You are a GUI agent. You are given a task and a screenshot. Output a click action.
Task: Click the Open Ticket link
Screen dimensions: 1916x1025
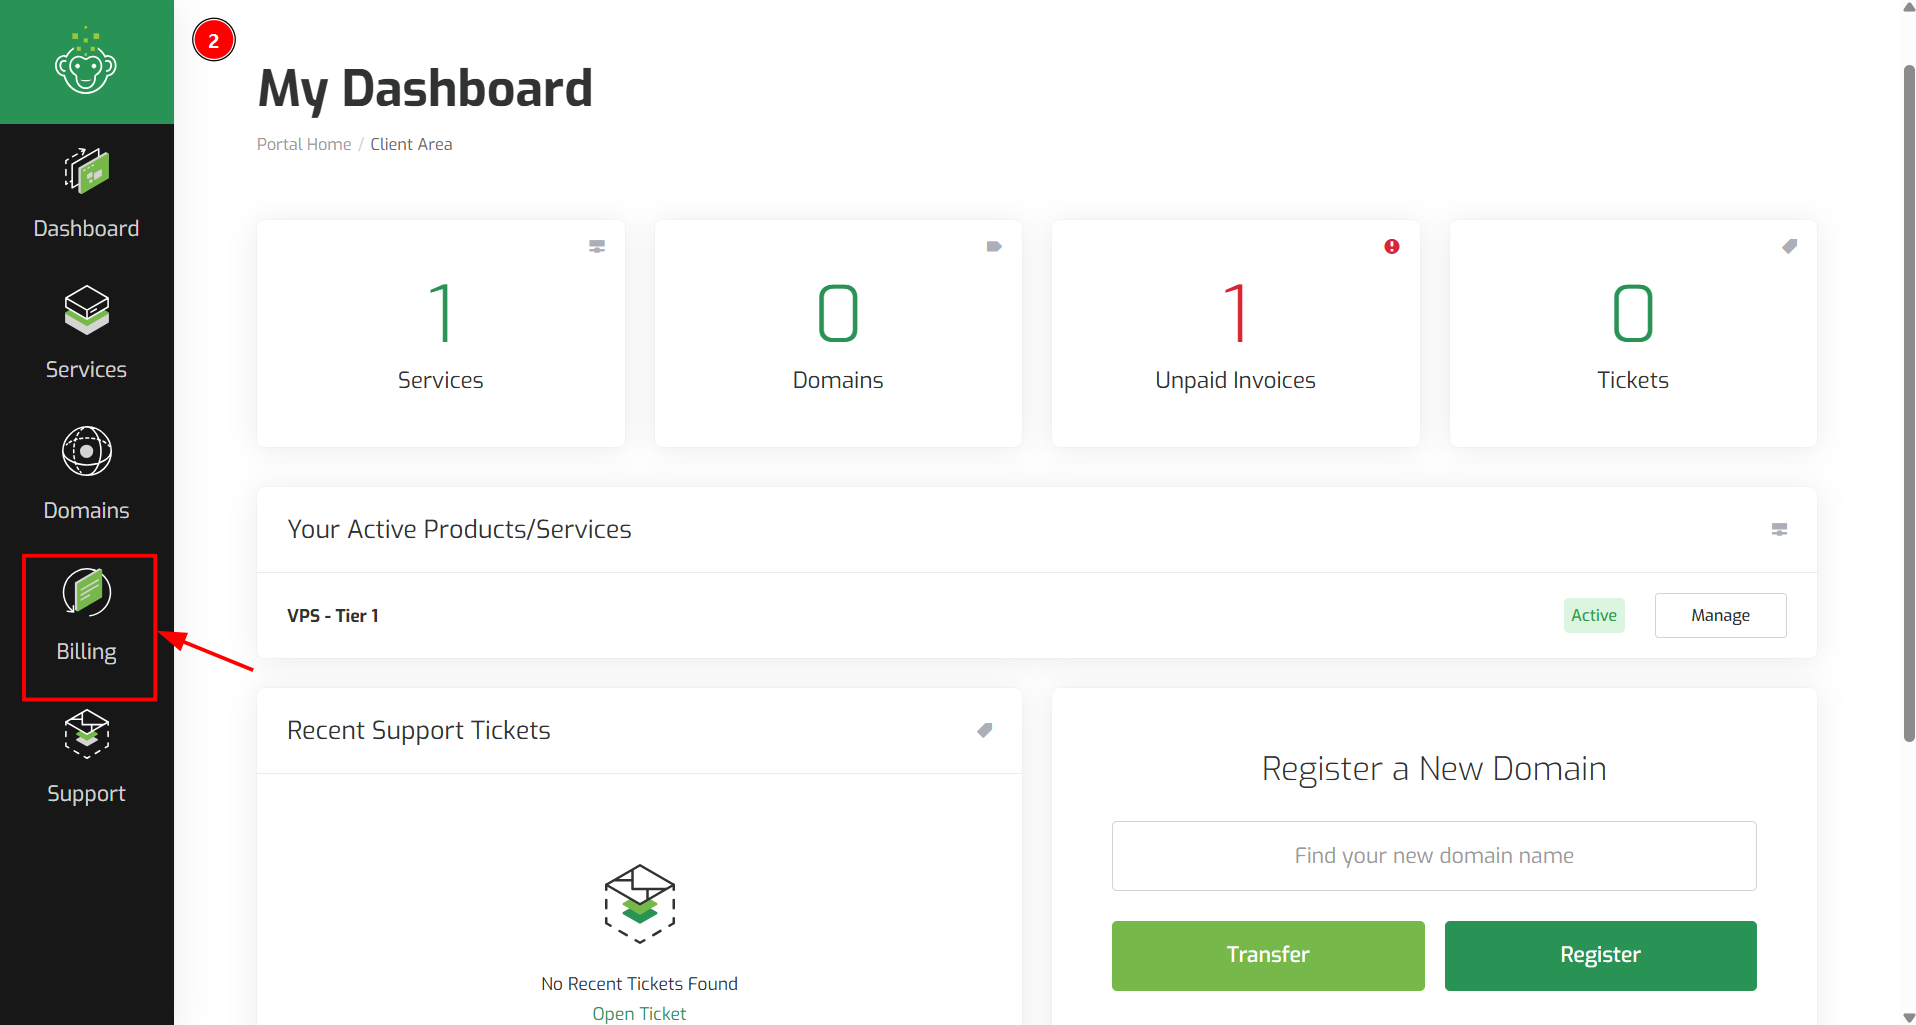639,1013
